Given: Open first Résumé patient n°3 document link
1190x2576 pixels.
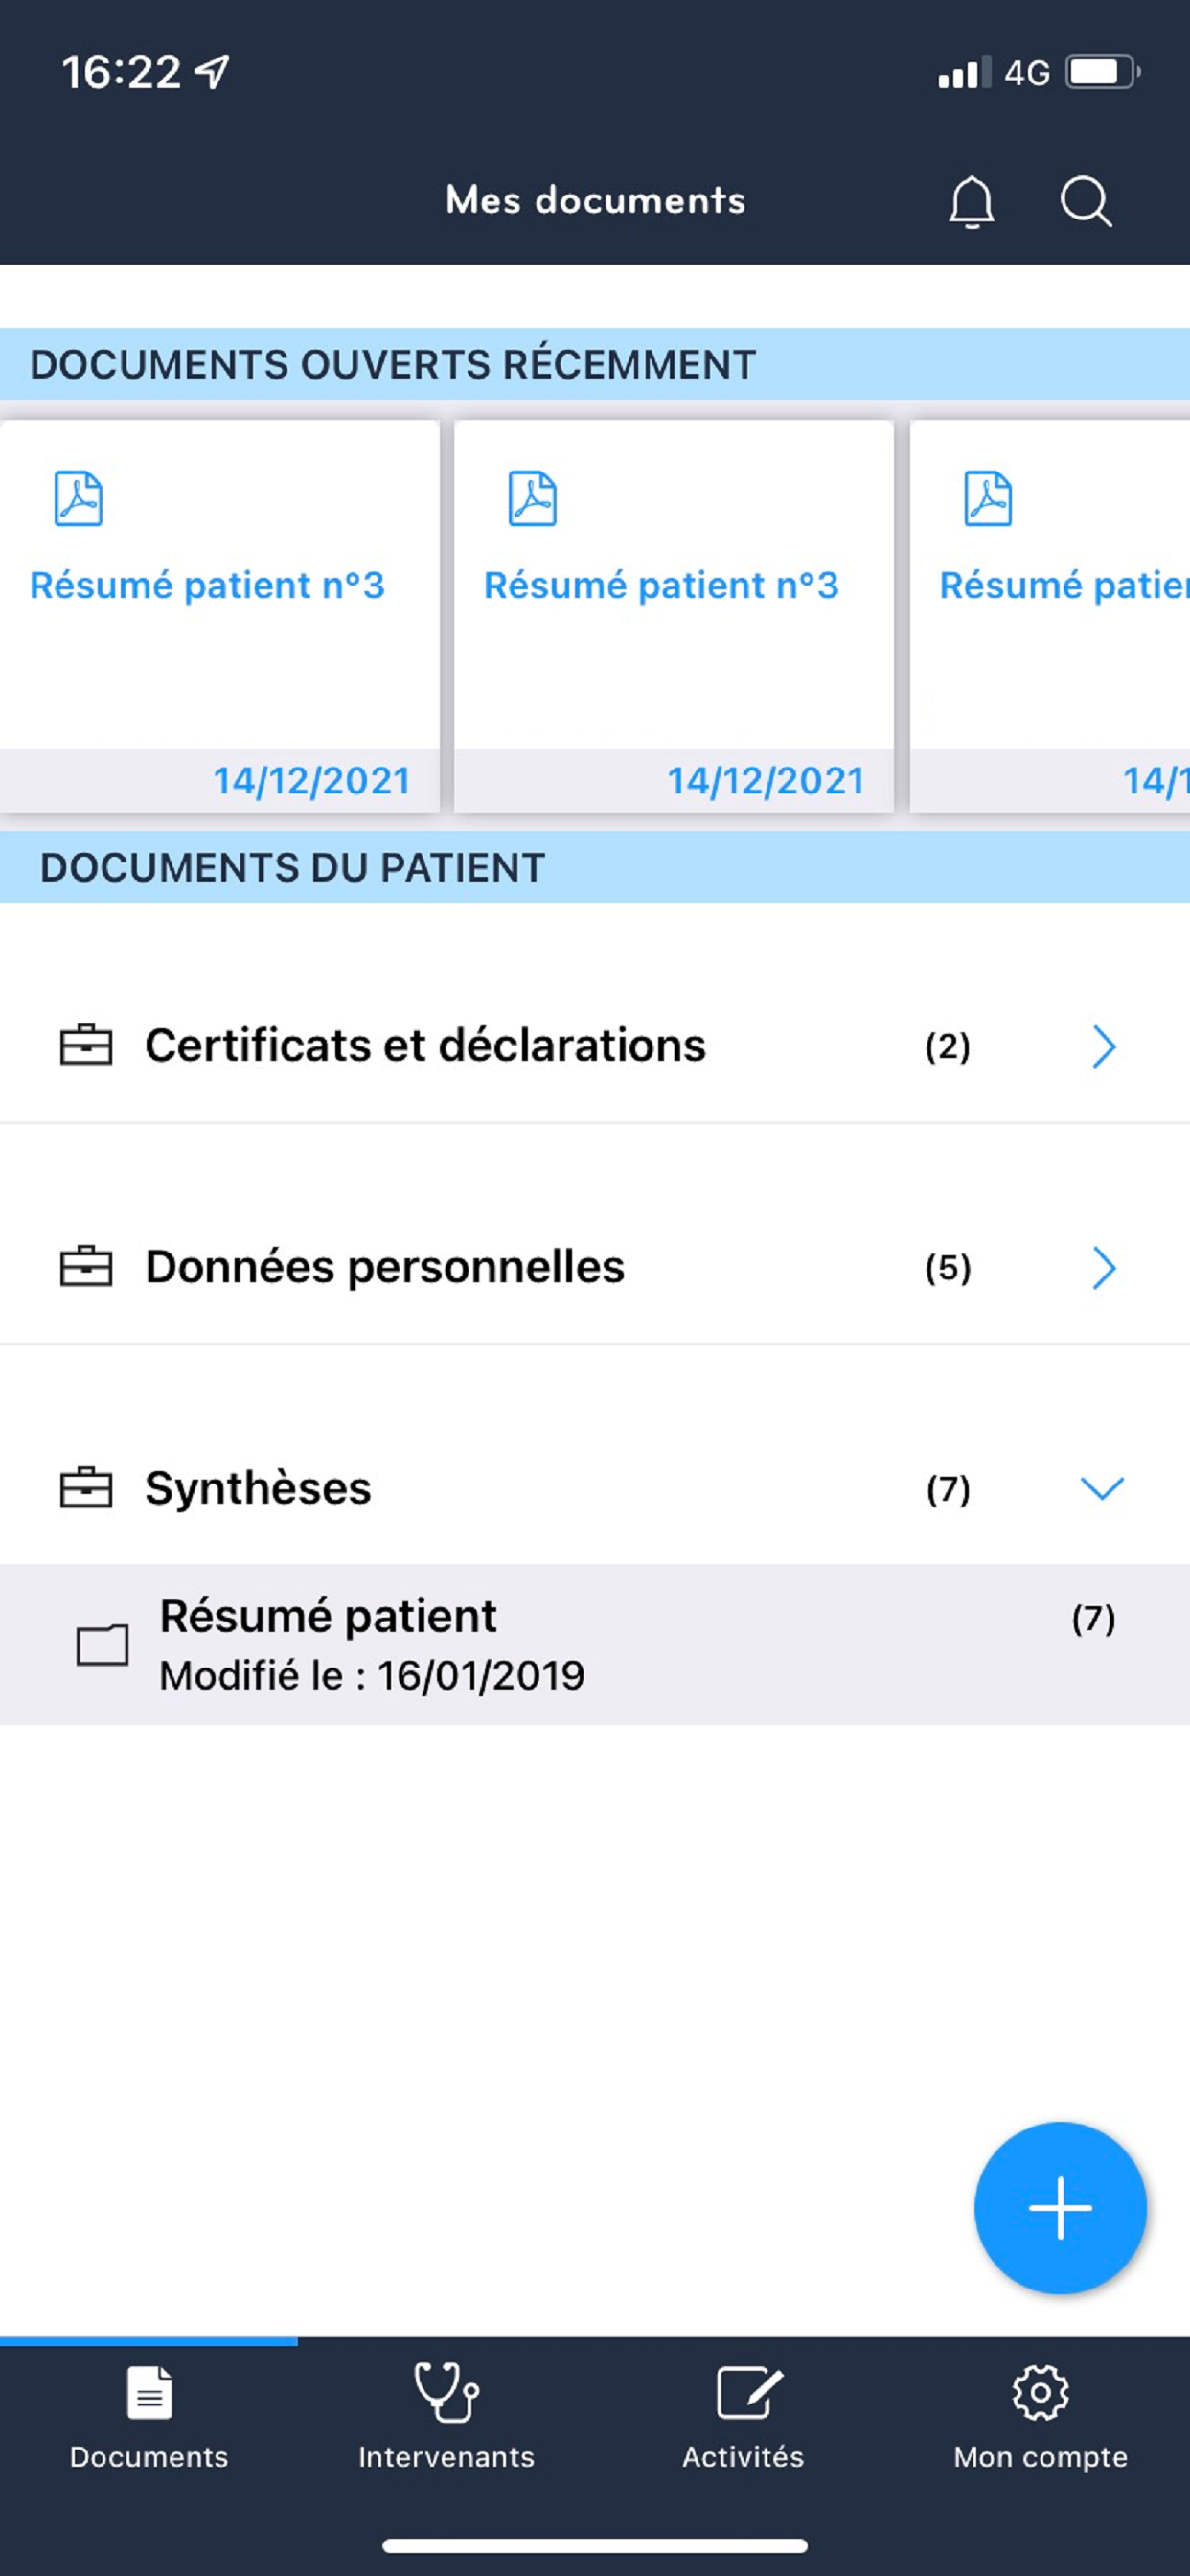Looking at the screenshot, I should click(x=207, y=585).
